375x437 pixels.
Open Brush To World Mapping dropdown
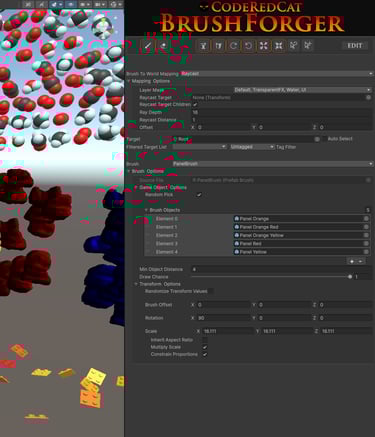pyautogui.click(x=277, y=73)
